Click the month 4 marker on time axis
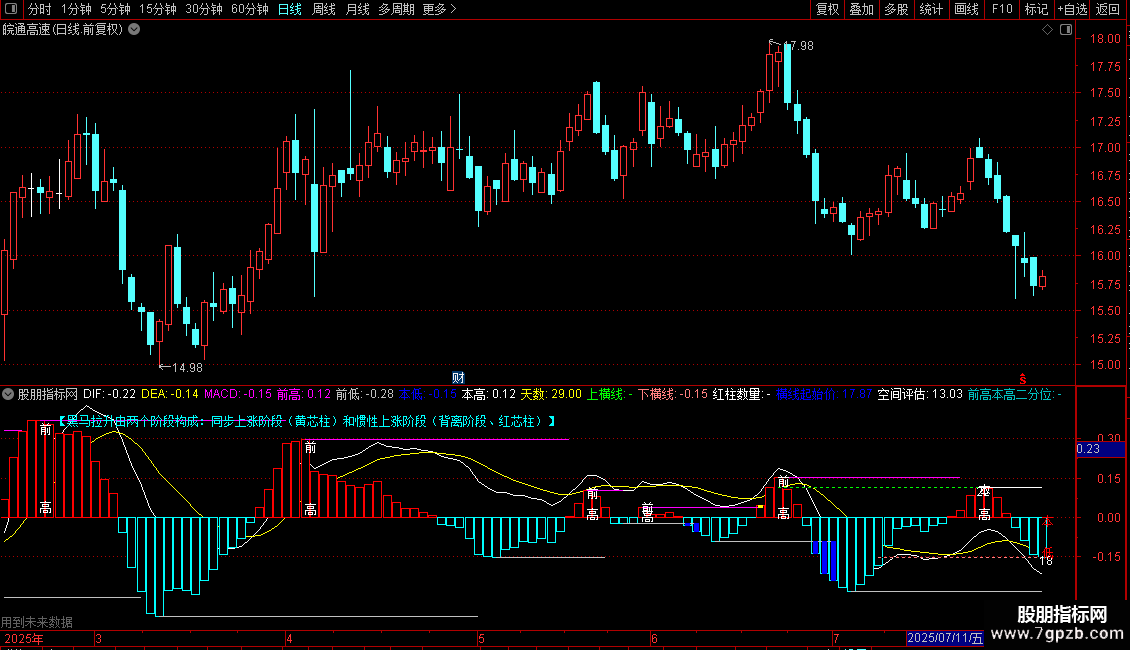Screen dimensions: 1130x650 (x=289, y=638)
